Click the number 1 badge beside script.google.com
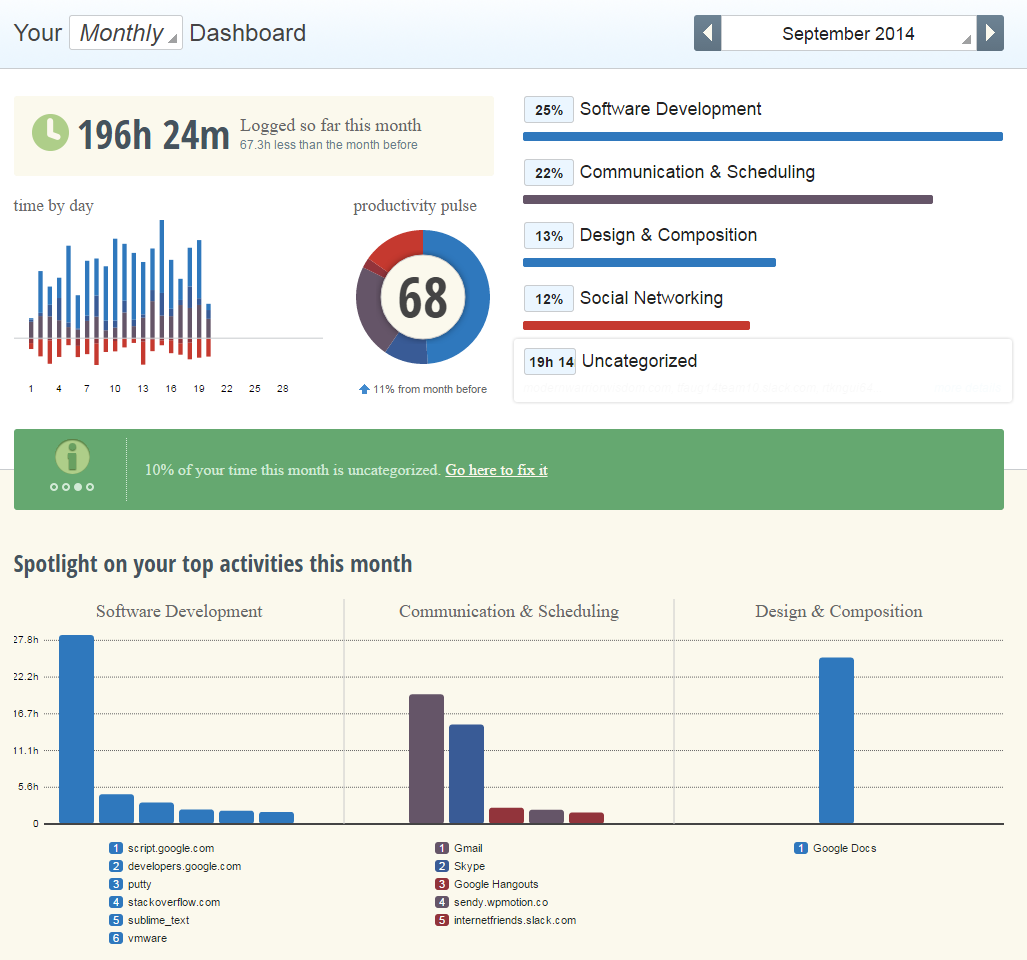This screenshot has width=1027, height=960. coord(116,848)
